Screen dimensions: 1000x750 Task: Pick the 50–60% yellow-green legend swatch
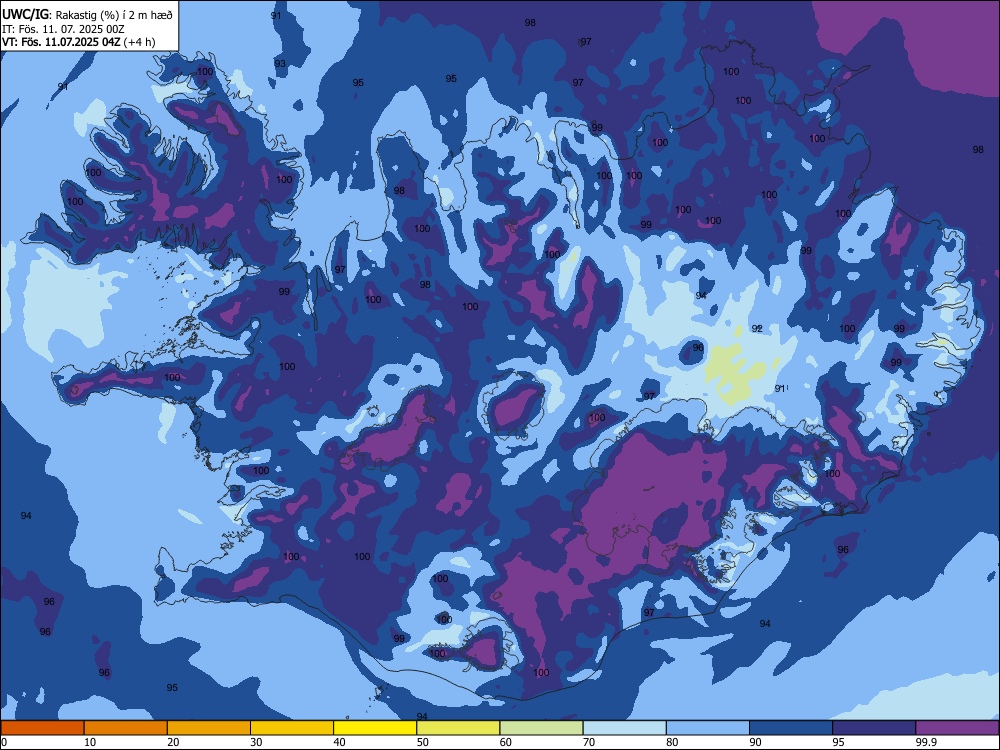pos(458,728)
